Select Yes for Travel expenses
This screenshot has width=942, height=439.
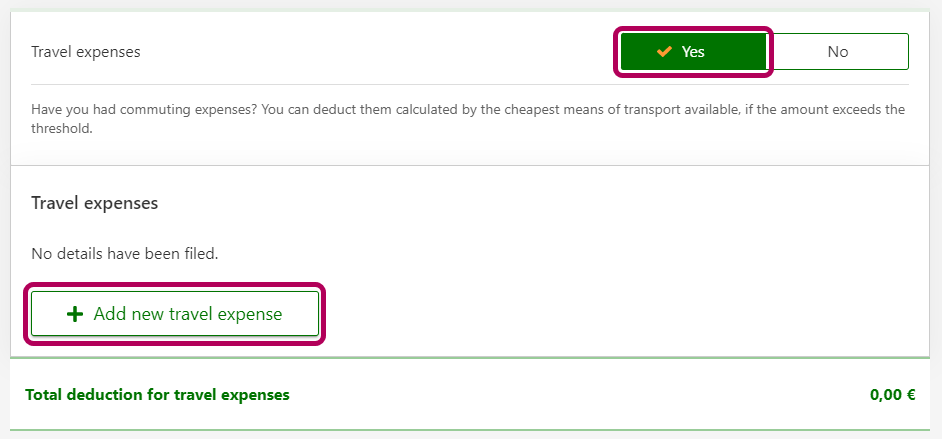coord(693,52)
